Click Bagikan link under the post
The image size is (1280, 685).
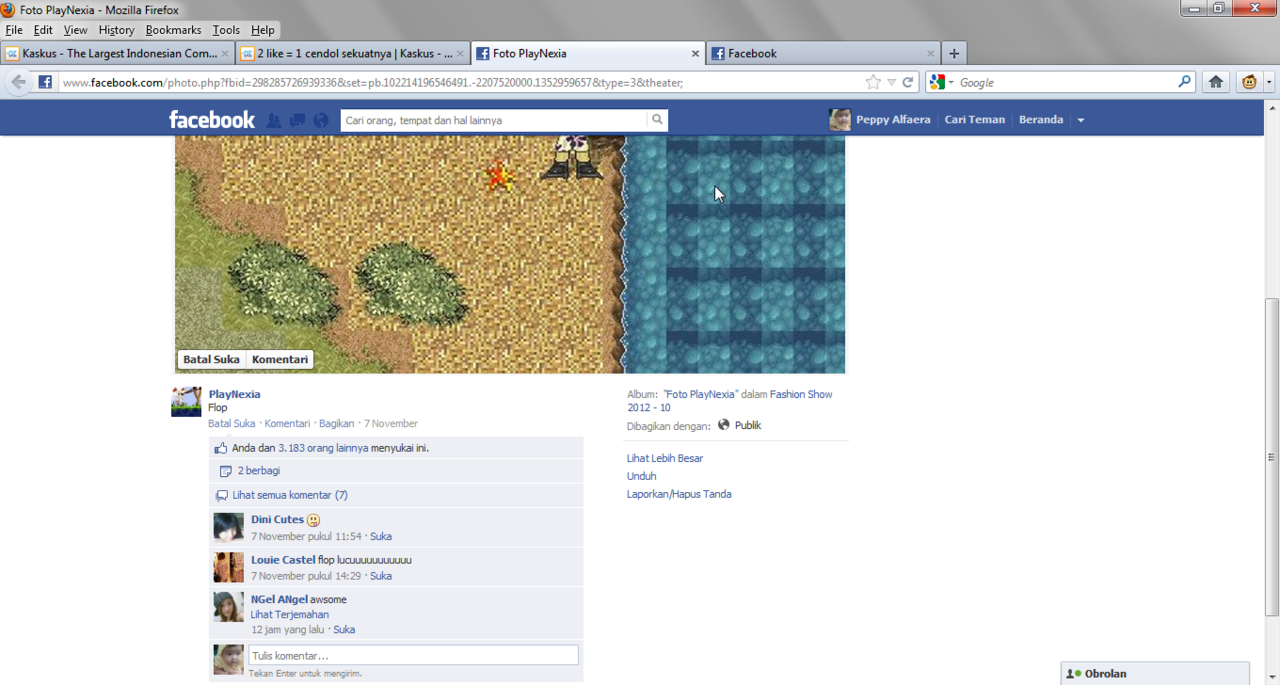(x=337, y=424)
